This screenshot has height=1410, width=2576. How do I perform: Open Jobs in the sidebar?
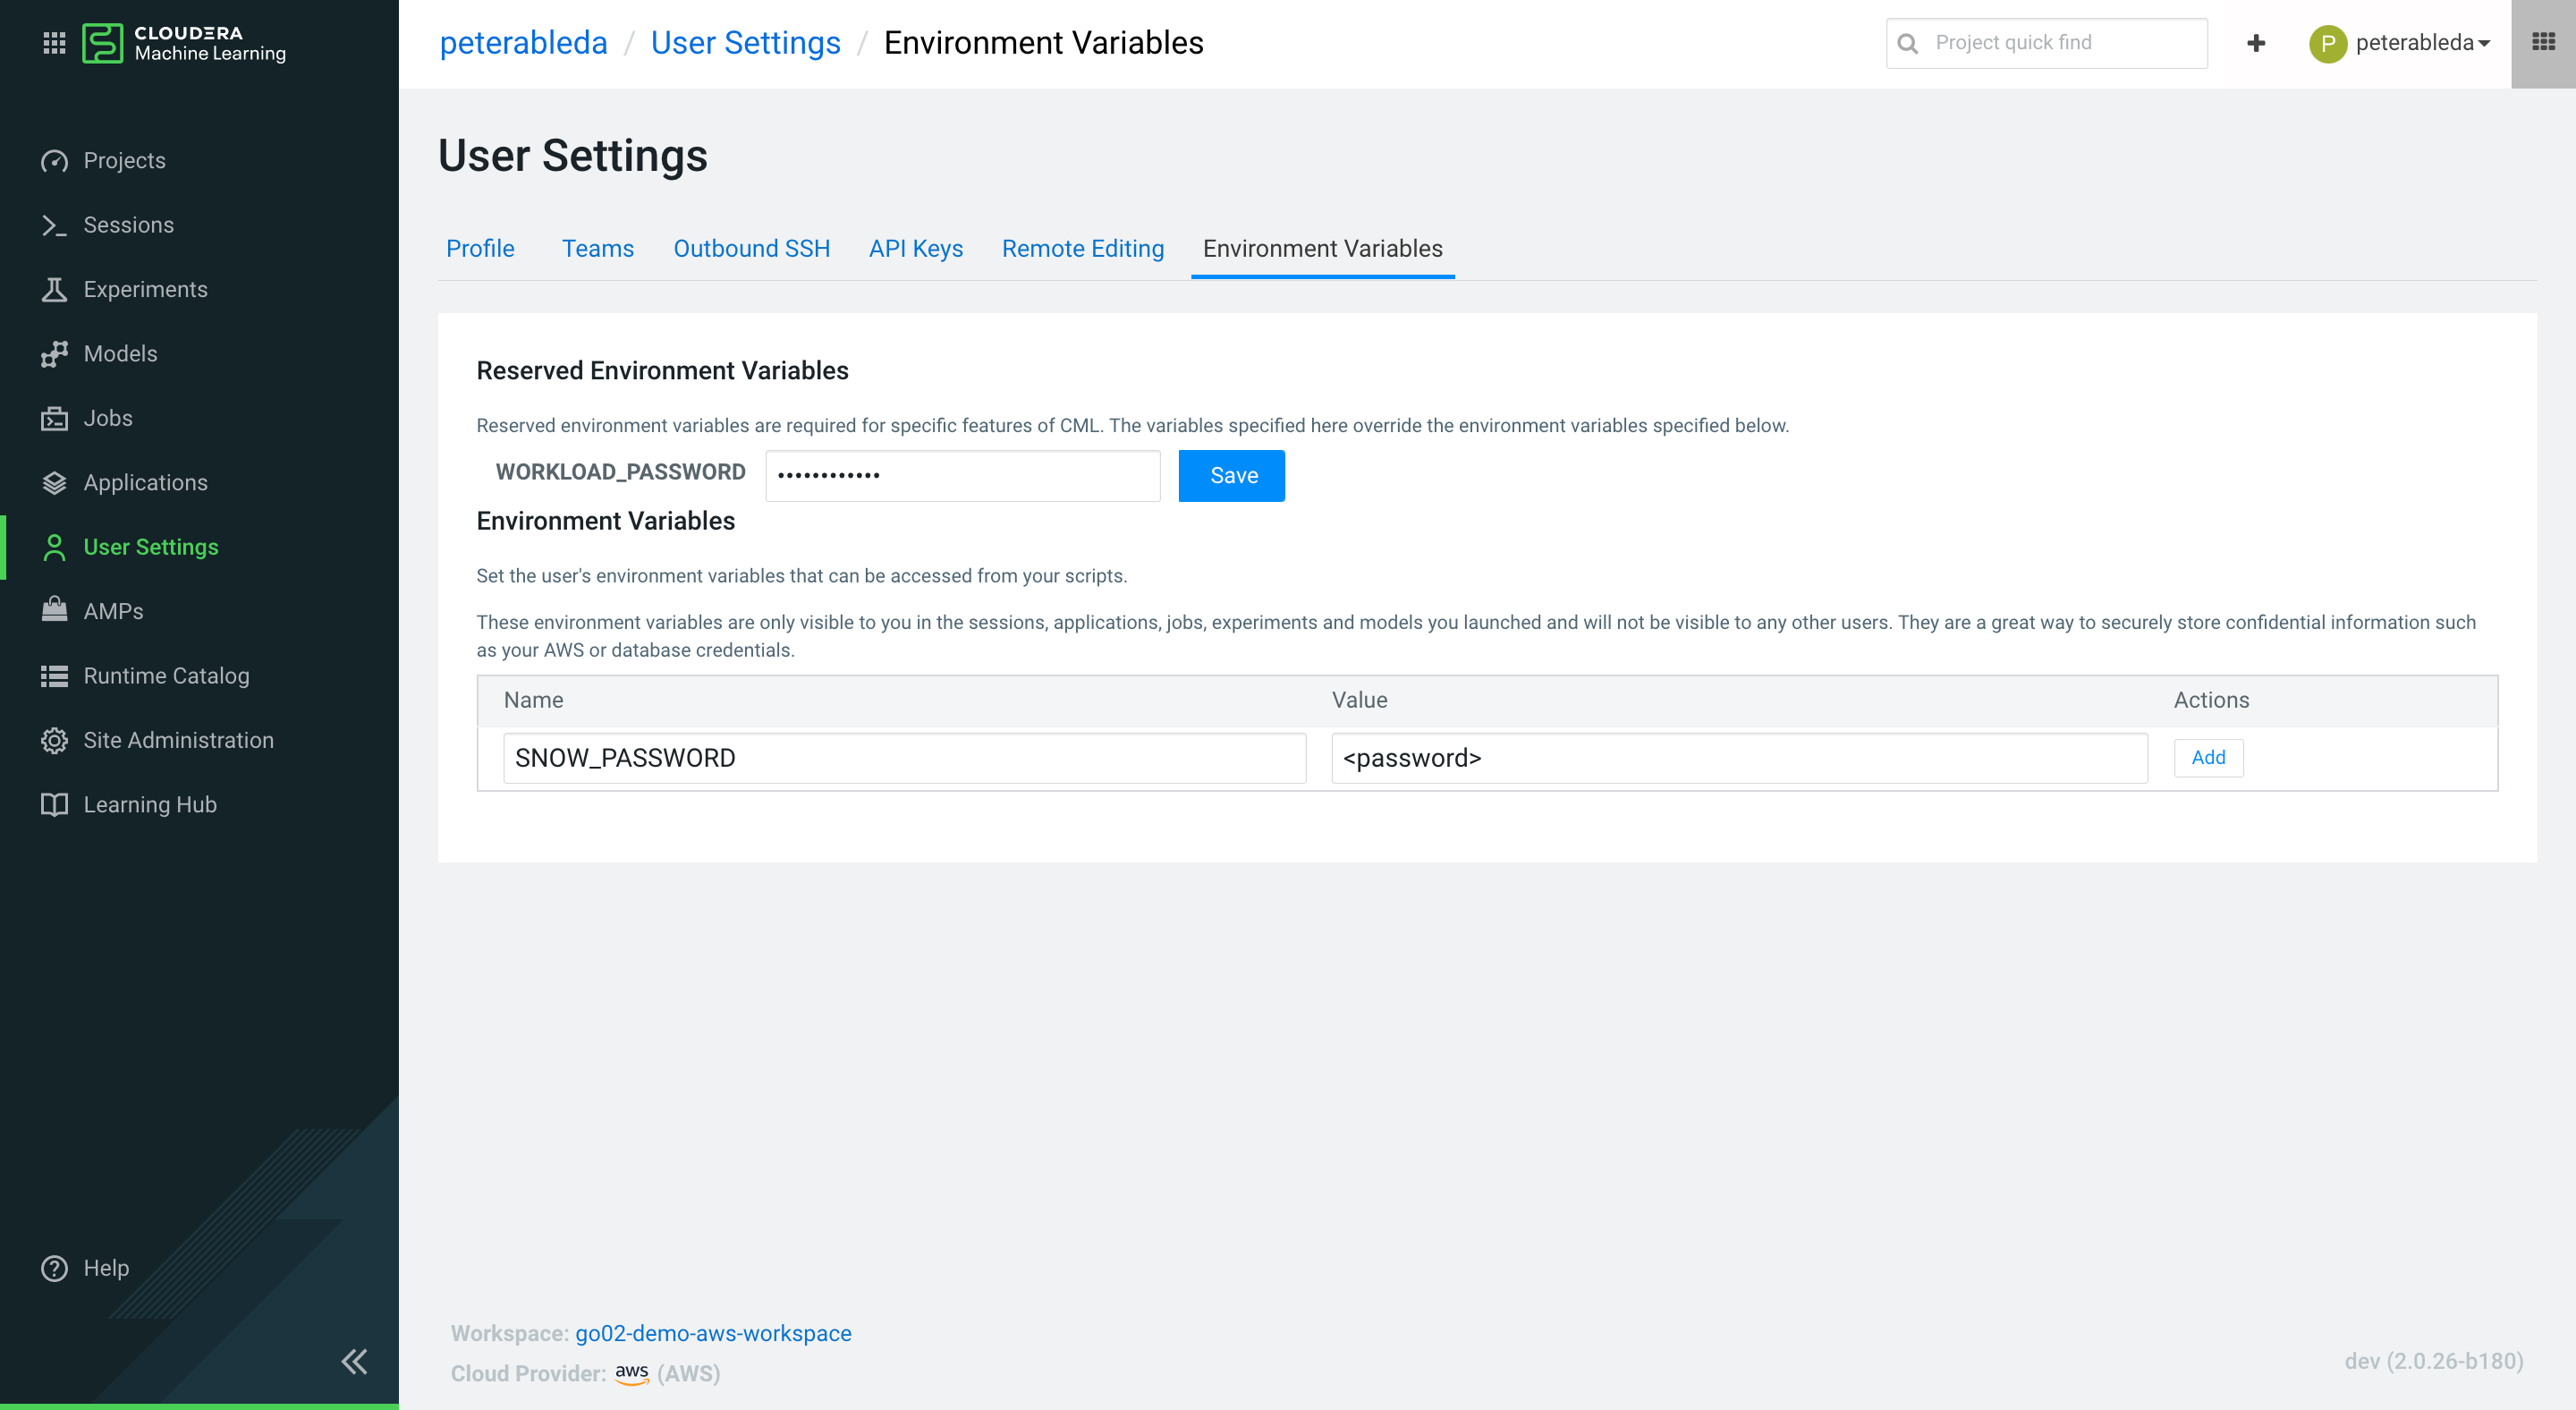(x=107, y=417)
